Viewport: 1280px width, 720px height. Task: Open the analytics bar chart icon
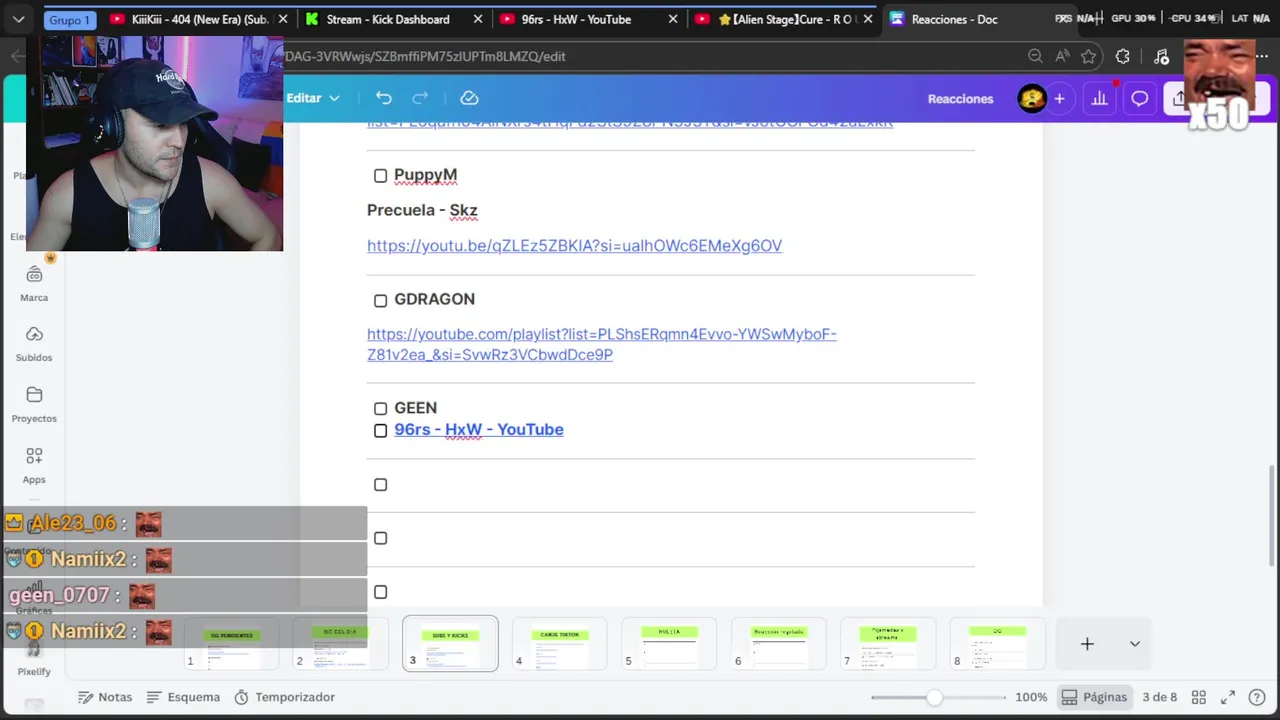(x=1099, y=98)
